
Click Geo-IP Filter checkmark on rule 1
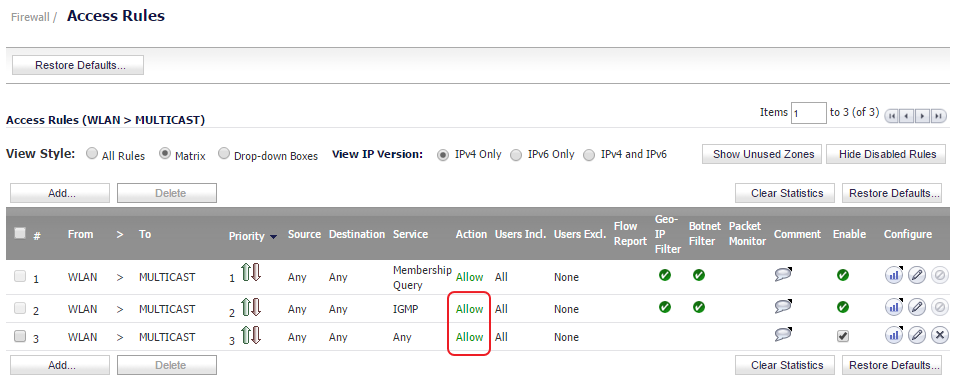(x=665, y=275)
